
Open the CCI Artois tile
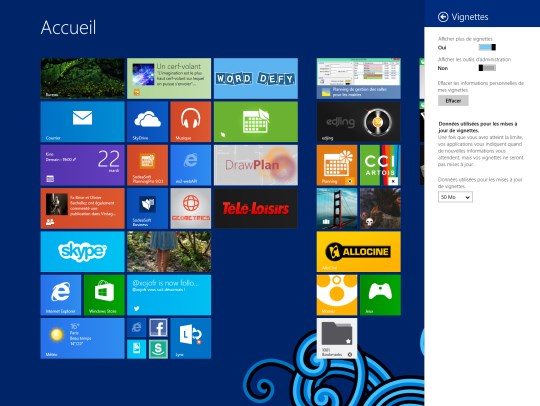[x=381, y=165]
